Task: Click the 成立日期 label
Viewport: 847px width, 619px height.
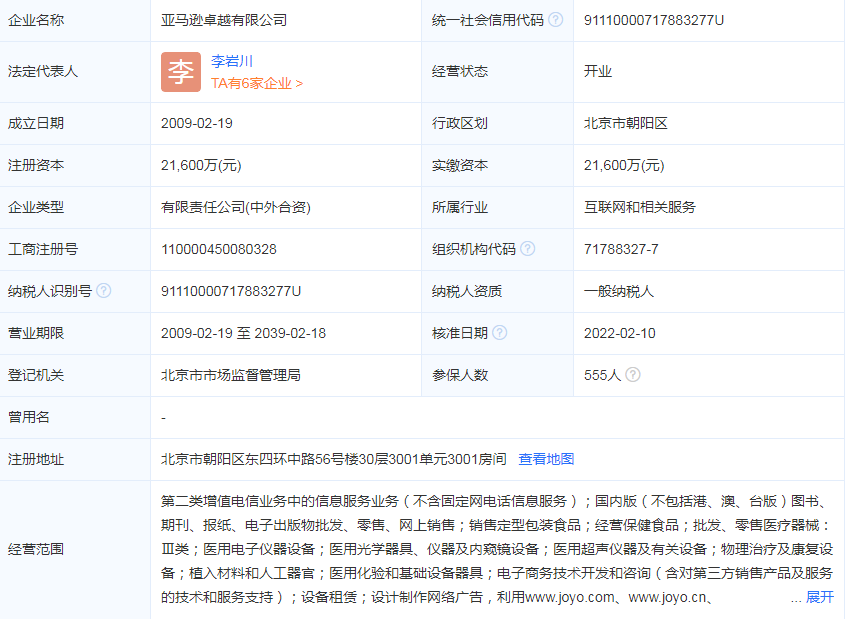Action: [36, 123]
